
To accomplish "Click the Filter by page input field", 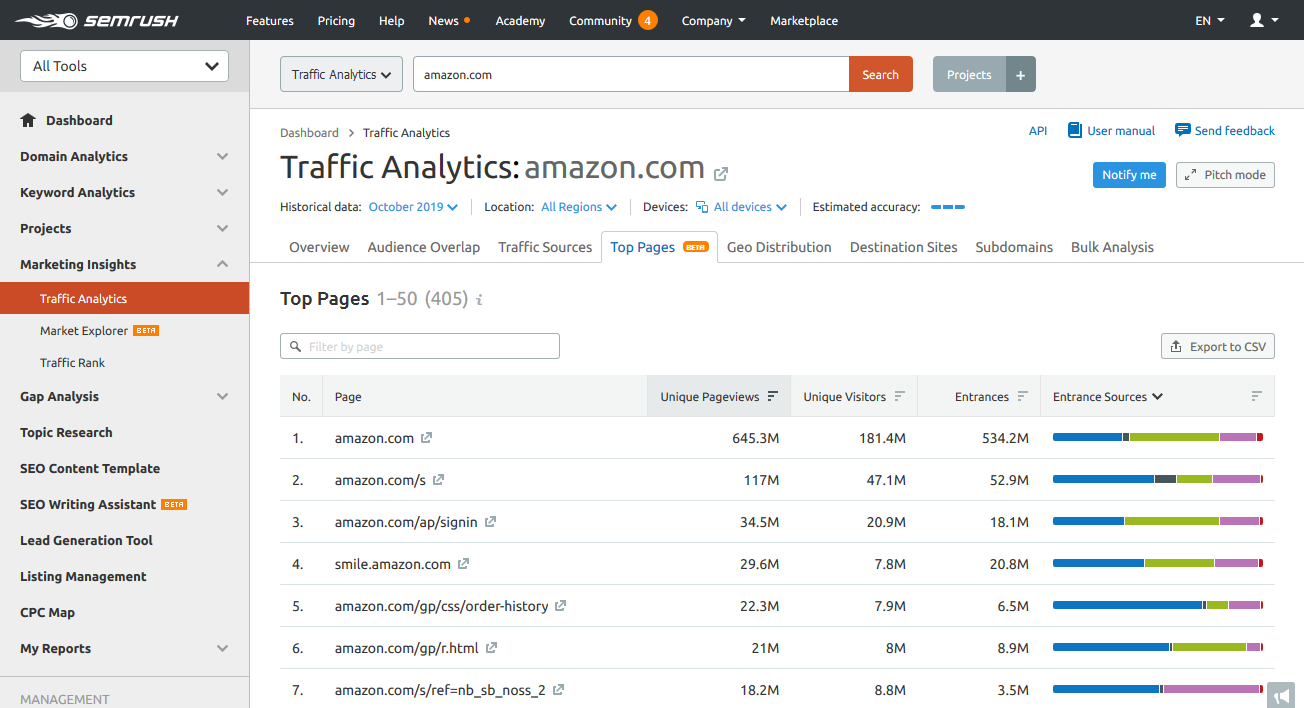I will coord(420,345).
